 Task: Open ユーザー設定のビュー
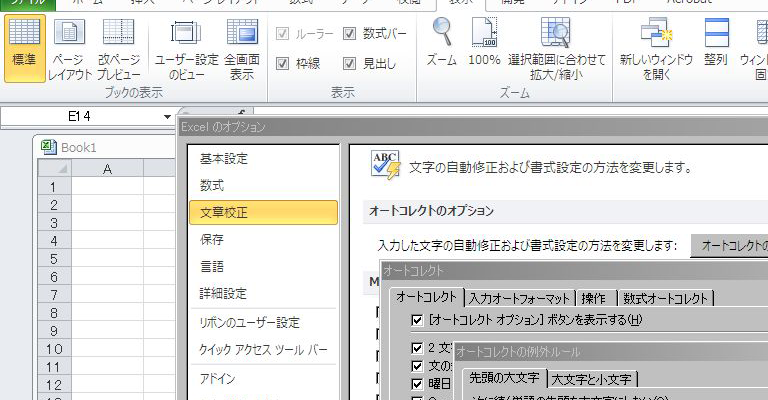pyautogui.click(x=186, y=48)
